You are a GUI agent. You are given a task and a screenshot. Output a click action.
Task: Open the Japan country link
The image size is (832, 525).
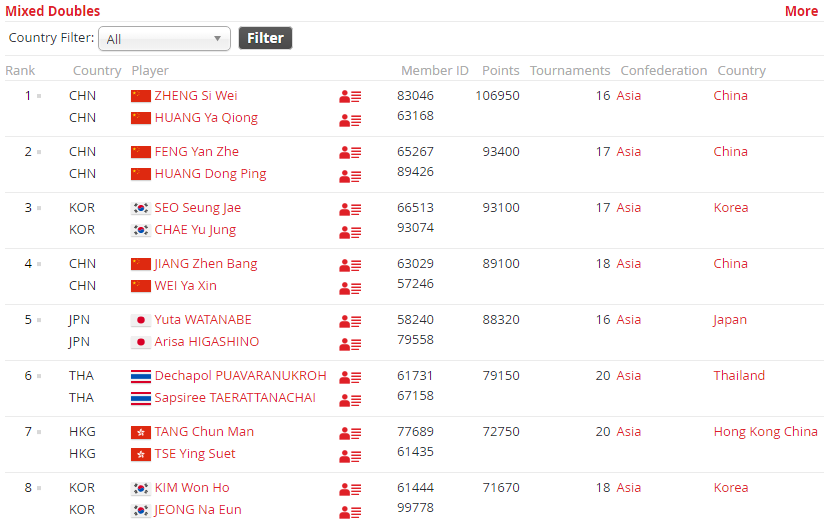coord(730,320)
